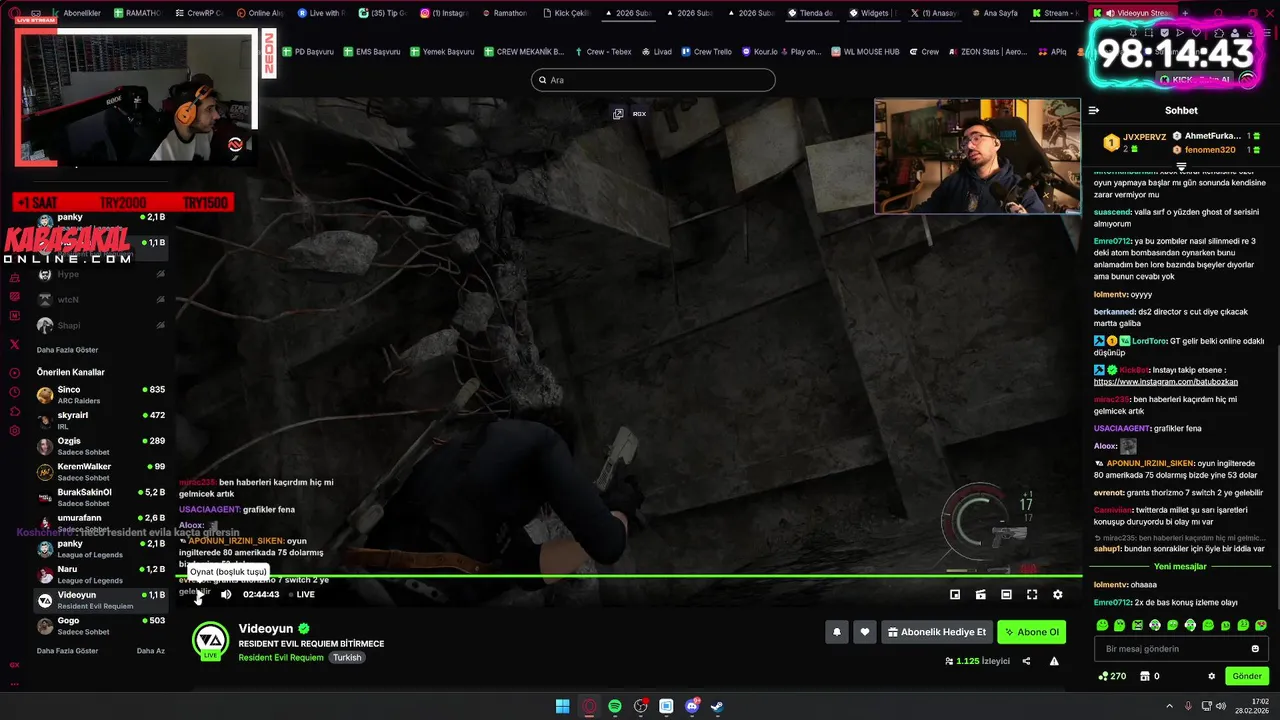Screen dimensions: 1280x720
Task: Open Steam from the taskbar
Action: [x=718, y=706]
